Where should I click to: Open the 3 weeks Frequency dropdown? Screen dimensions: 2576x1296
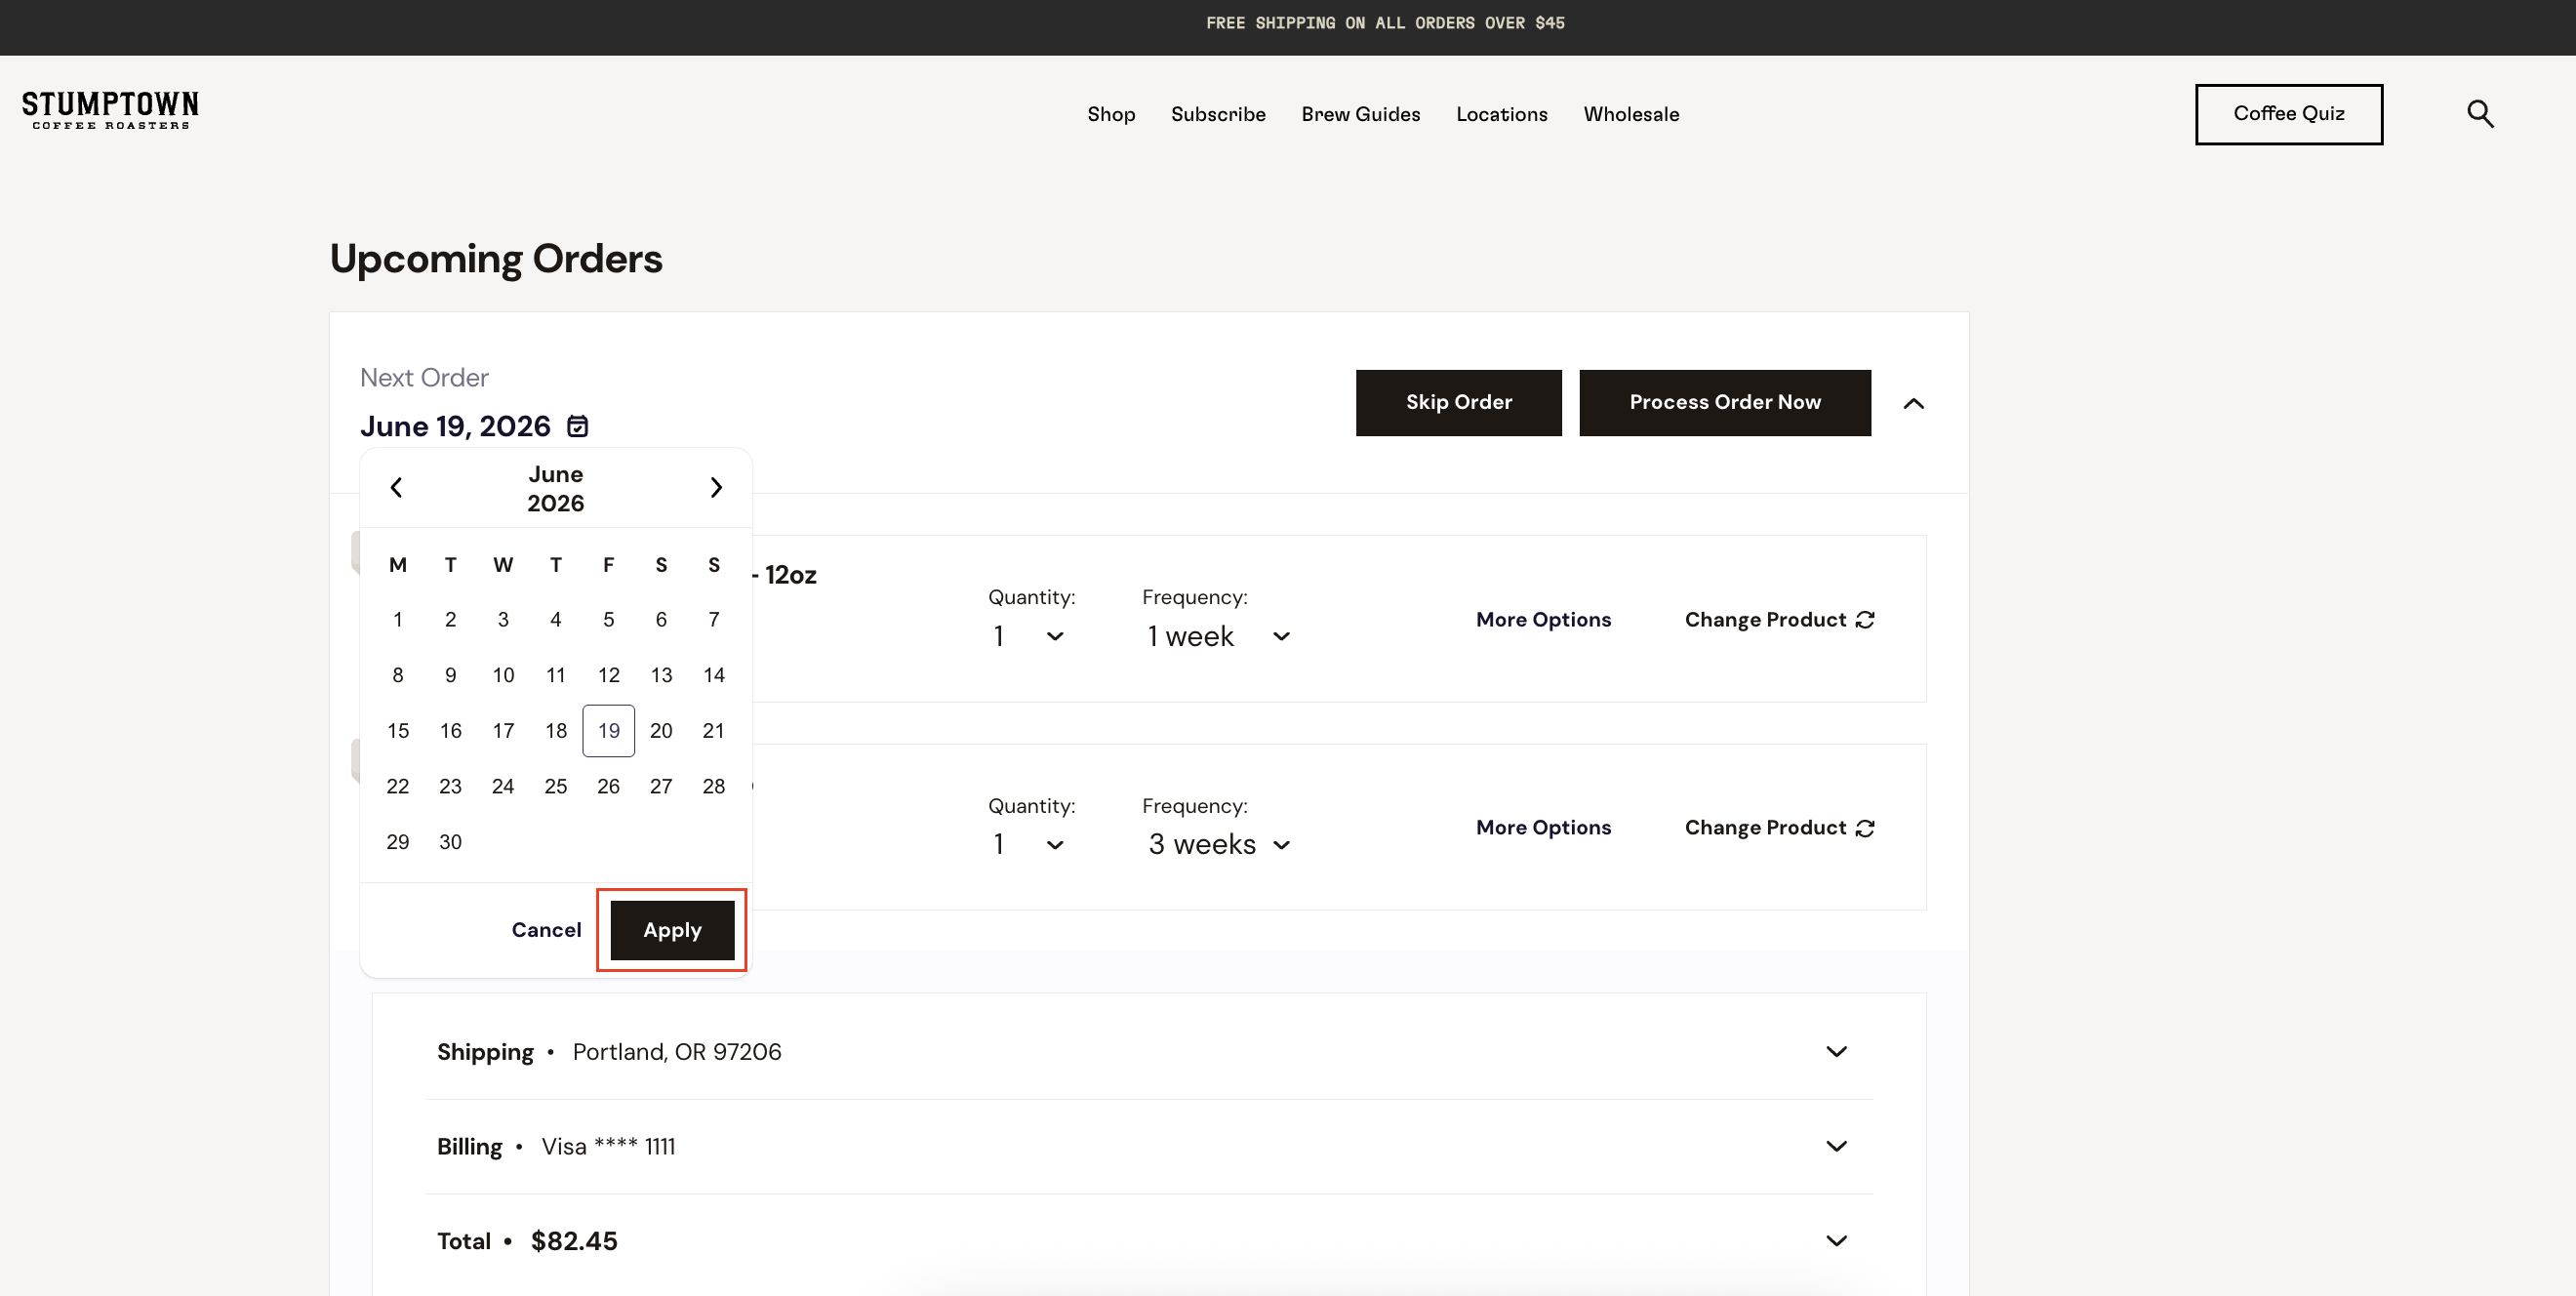[1219, 845]
